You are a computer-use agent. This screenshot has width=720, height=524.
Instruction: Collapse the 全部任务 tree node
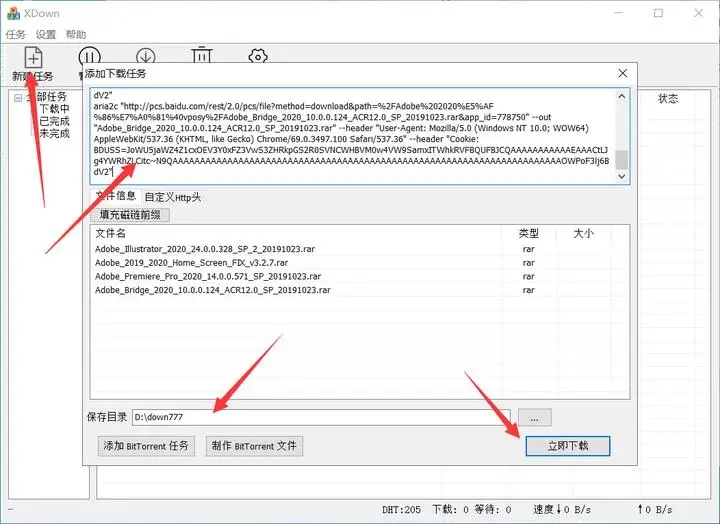point(18,98)
